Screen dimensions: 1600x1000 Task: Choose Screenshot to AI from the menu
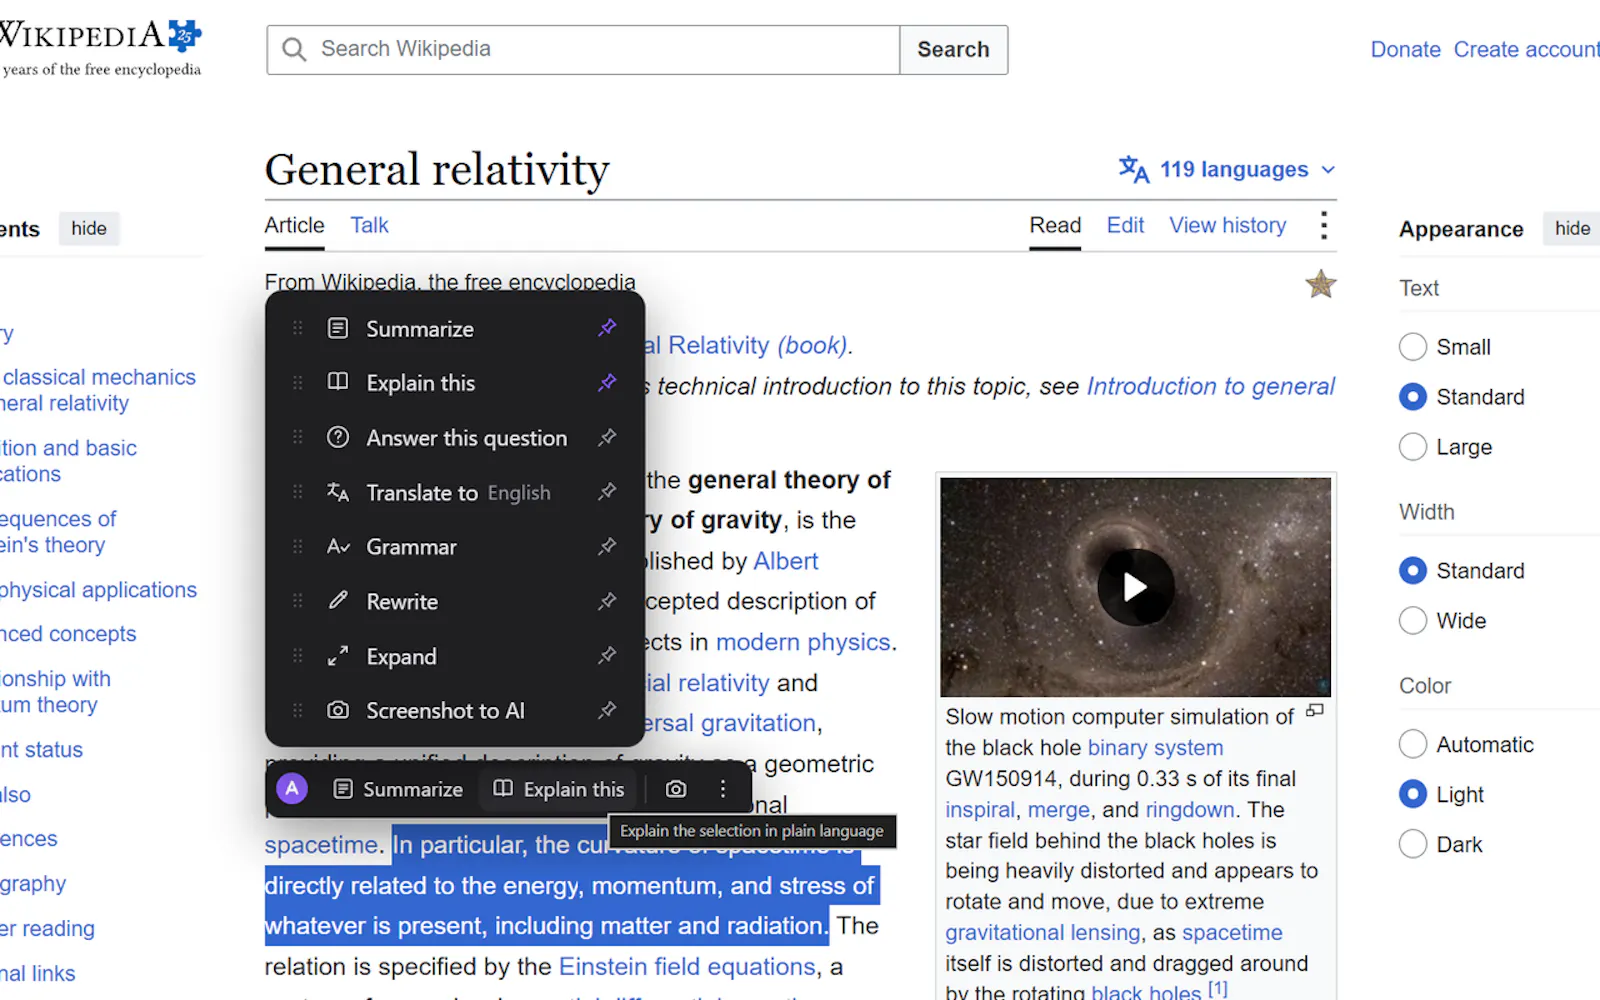[x=445, y=711]
